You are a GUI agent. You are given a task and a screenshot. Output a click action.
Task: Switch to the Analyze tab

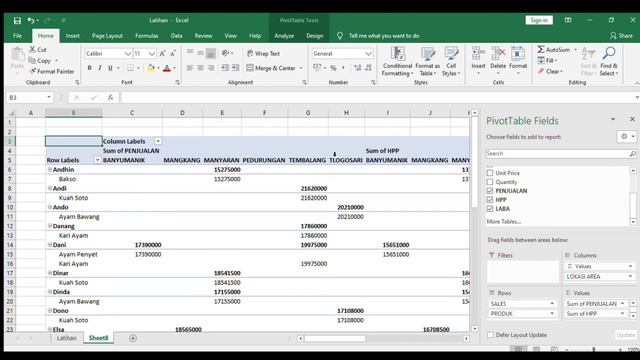point(284,36)
